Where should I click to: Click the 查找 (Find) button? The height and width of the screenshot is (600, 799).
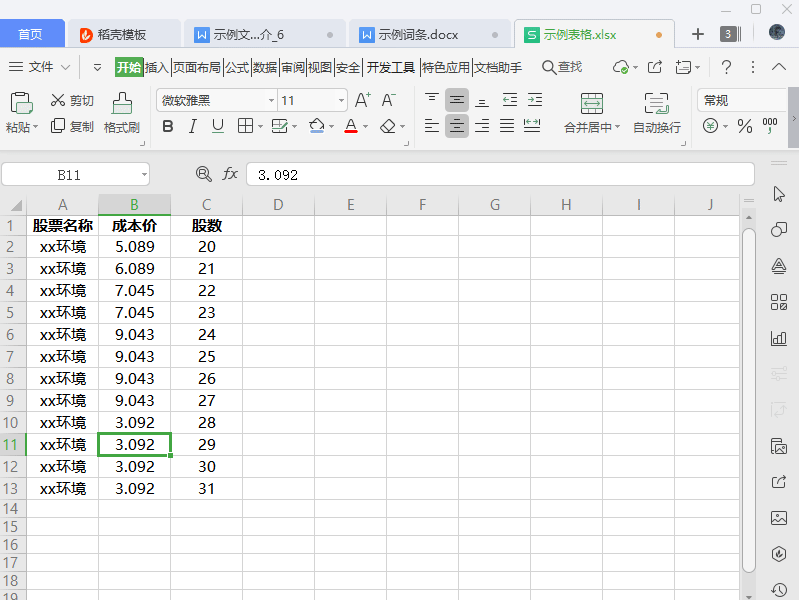tap(561, 67)
